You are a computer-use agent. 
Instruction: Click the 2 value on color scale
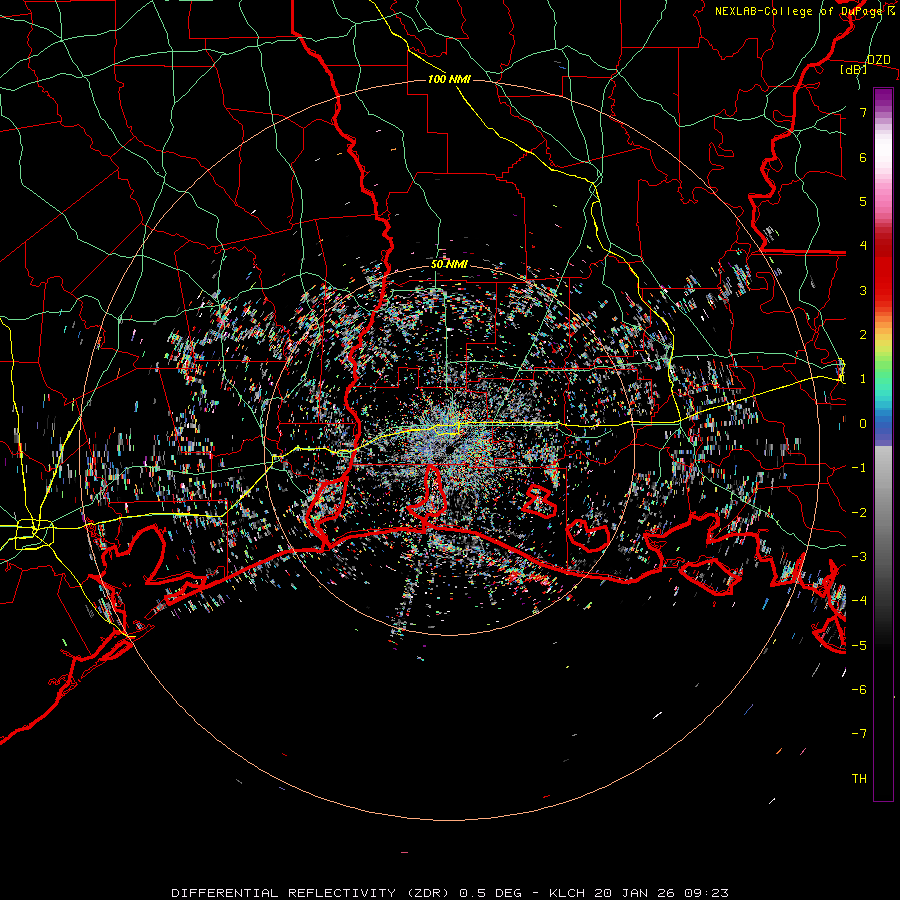pyautogui.click(x=863, y=335)
